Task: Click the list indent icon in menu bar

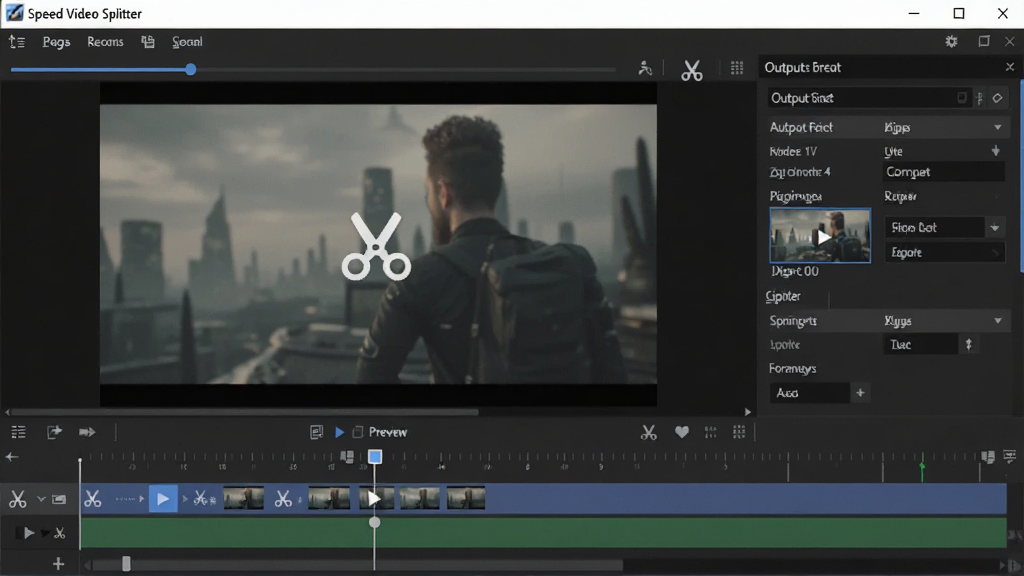Action: coord(17,42)
